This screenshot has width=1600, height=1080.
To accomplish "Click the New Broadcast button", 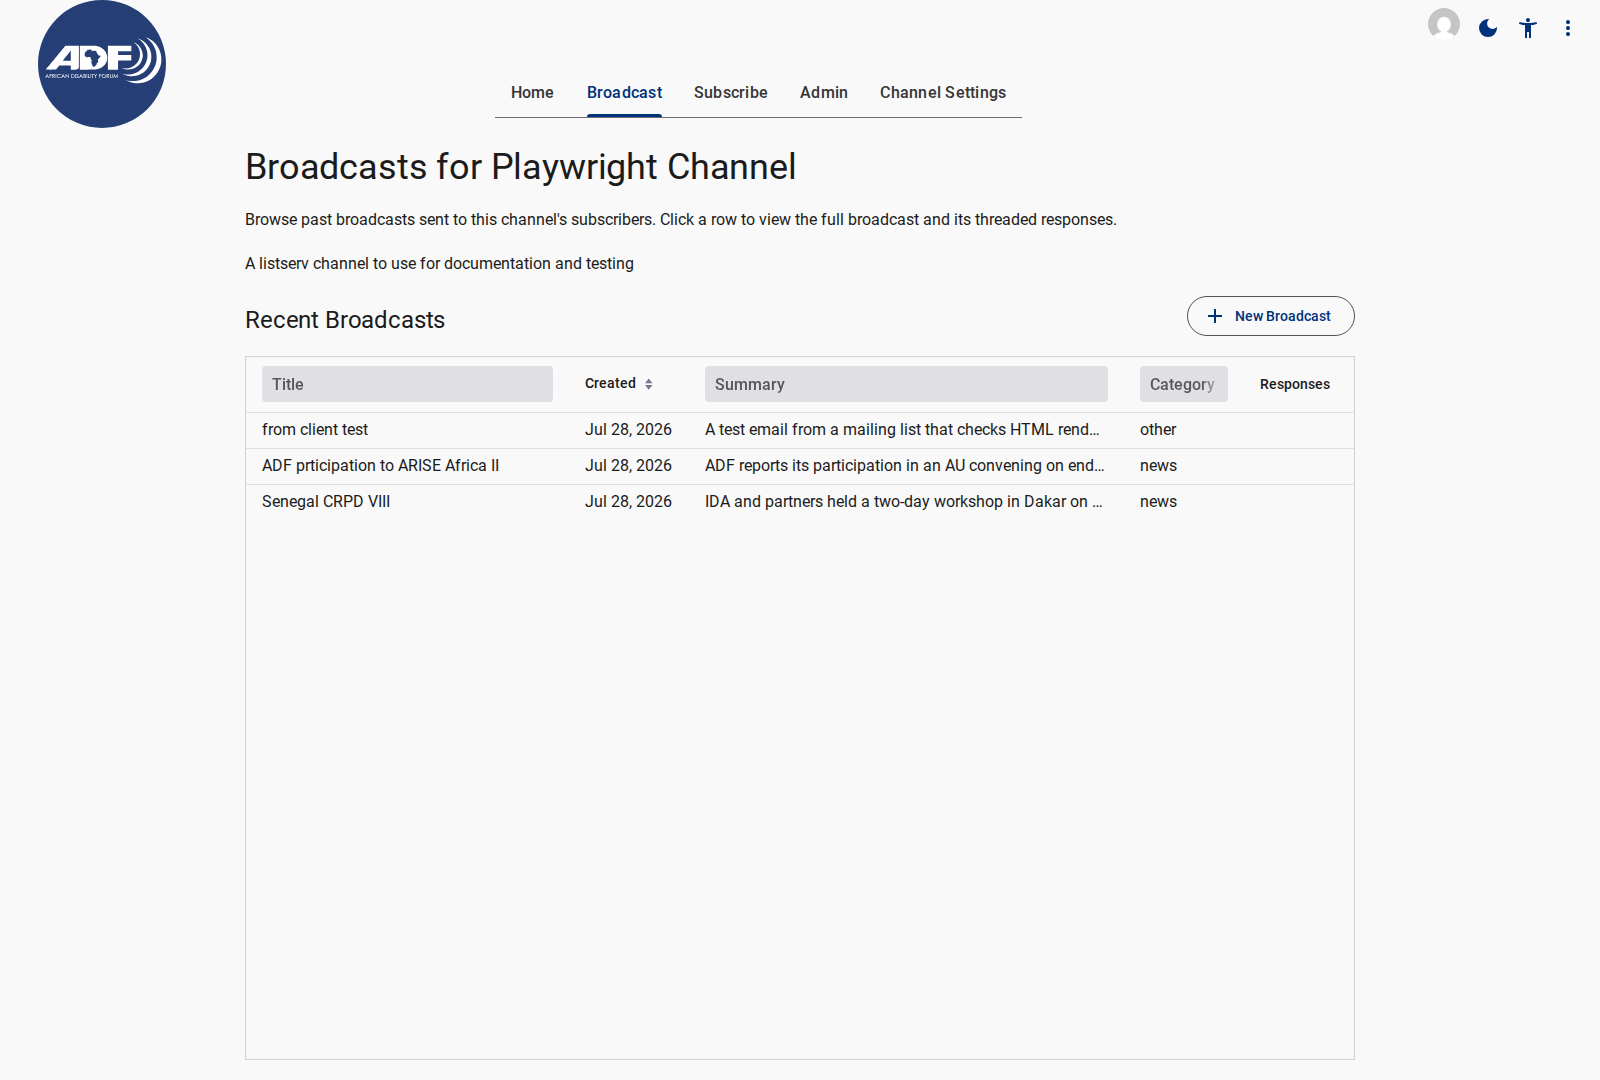I will click(1270, 316).
